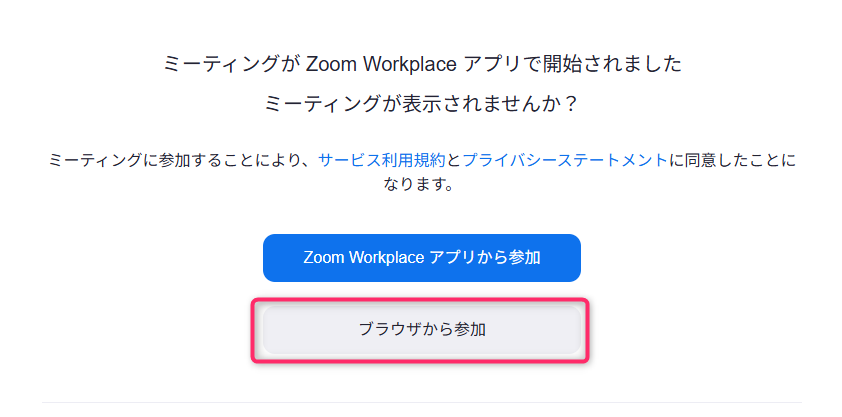Click the Zoom Workplace アプリから参加 button

[421, 258]
